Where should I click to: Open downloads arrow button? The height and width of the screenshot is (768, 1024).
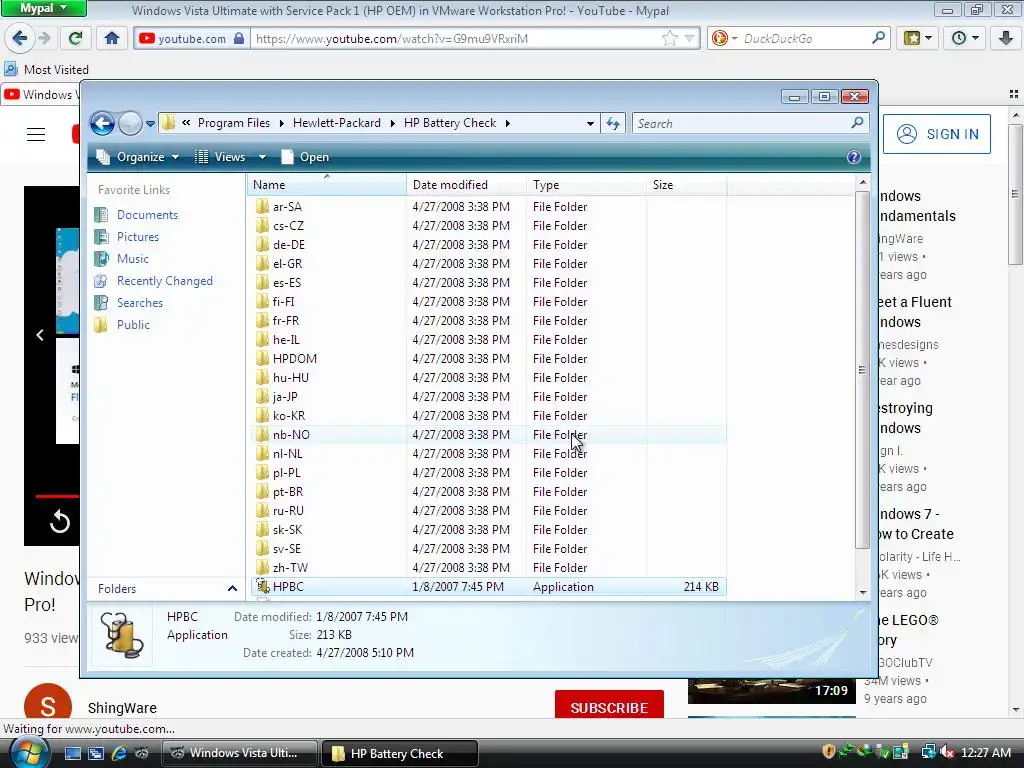[1006, 38]
